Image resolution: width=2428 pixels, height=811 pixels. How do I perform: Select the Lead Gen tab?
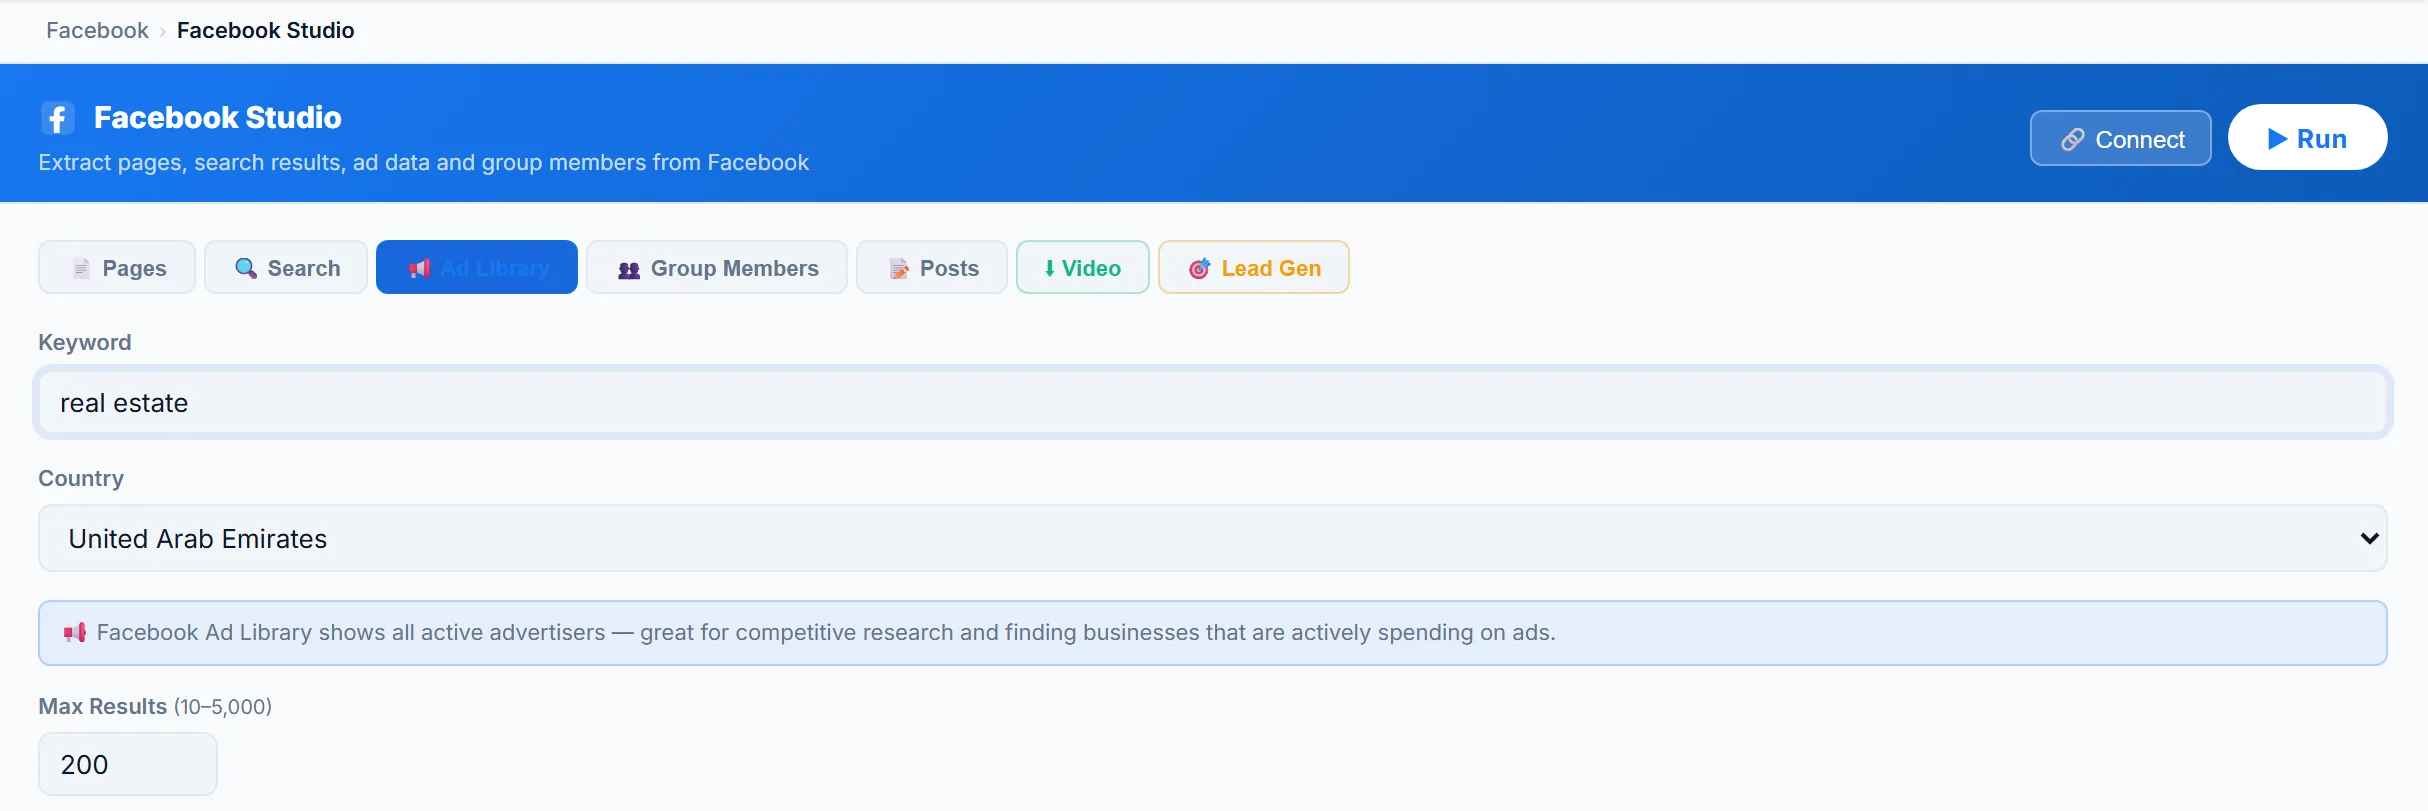tap(1254, 267)
